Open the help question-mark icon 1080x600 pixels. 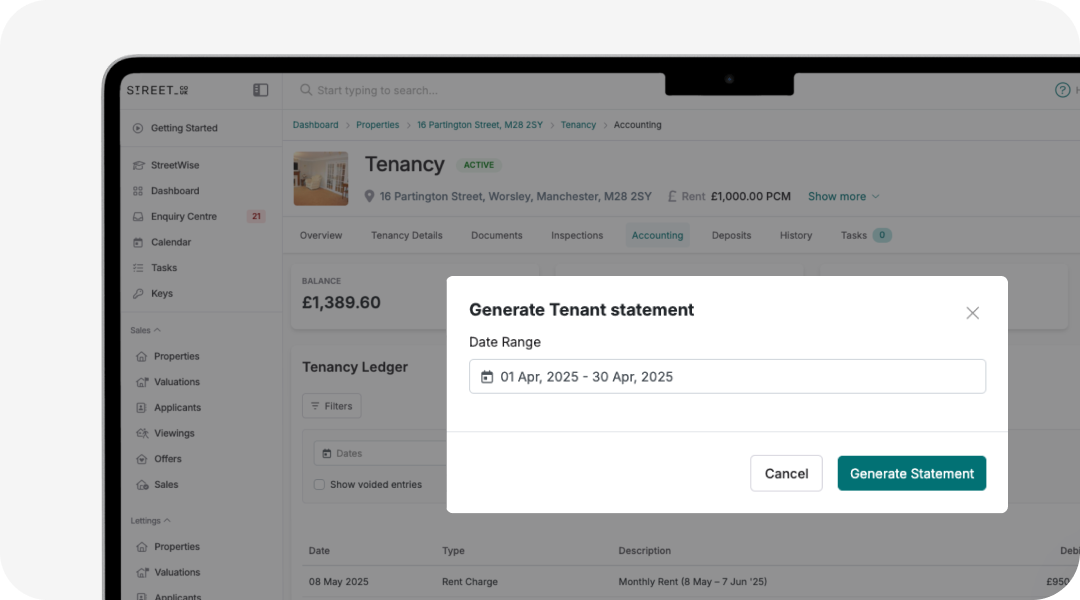[x=1062, y=90]
